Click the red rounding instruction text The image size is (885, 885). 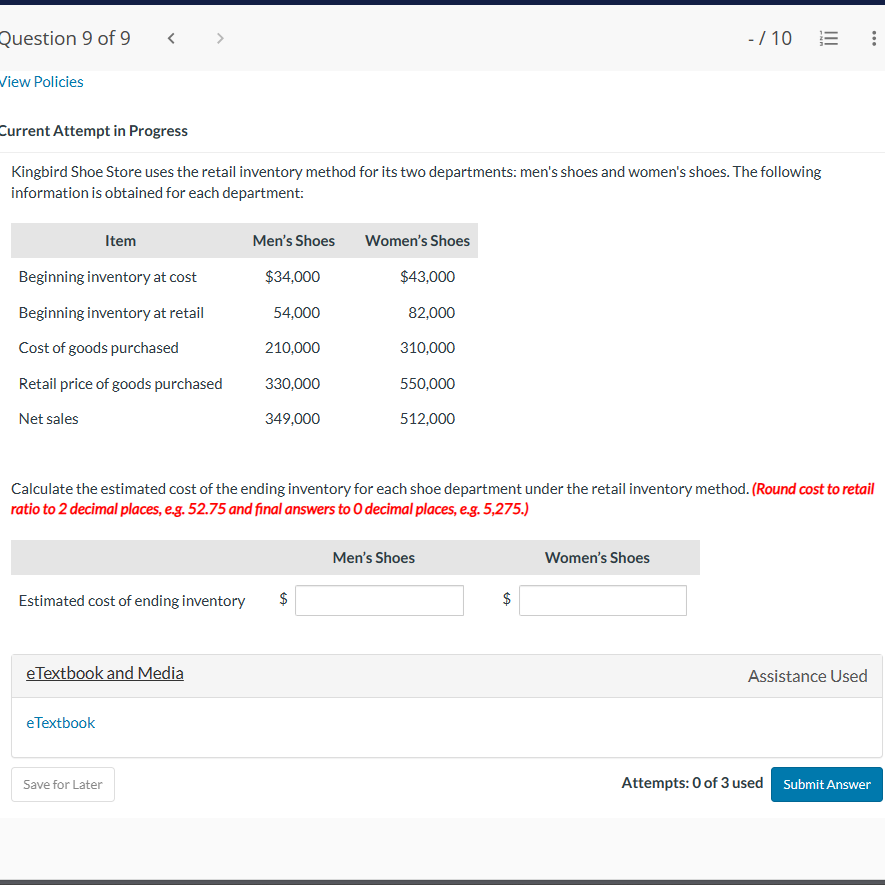pos(442,499)
